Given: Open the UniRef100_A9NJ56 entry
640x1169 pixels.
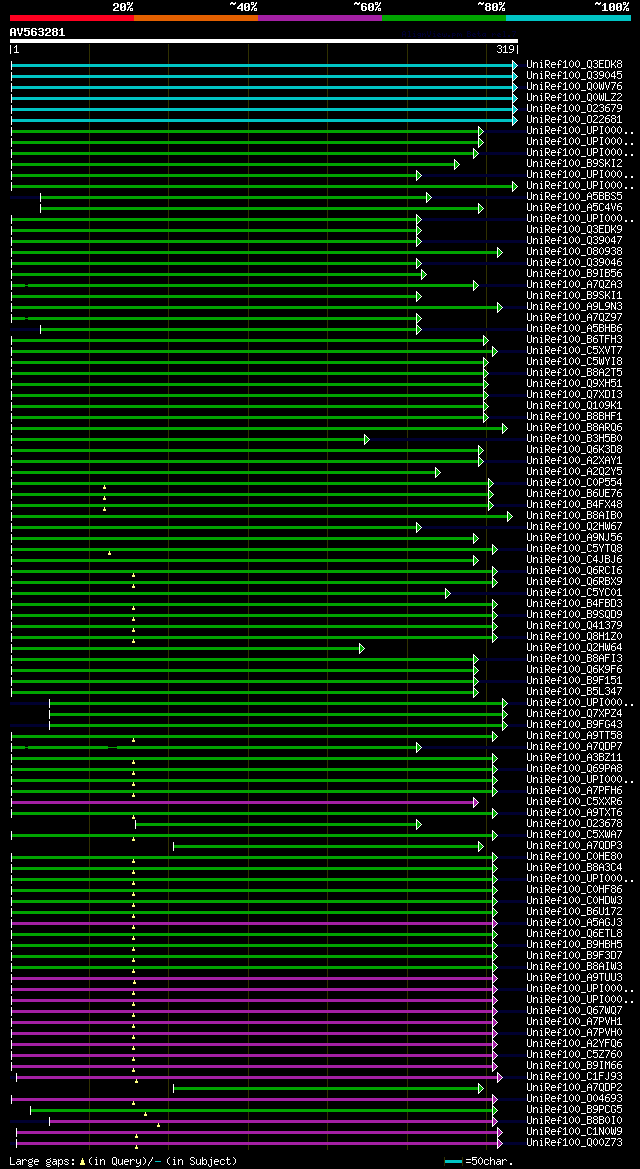Looking at the screenshot, I should coord(574,538).
